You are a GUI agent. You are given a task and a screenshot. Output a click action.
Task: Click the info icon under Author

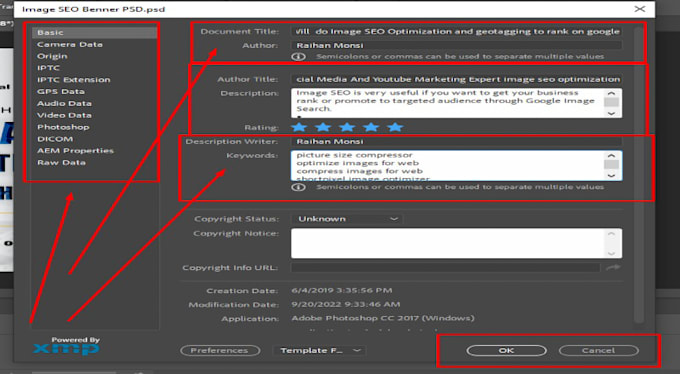(298, 56)
